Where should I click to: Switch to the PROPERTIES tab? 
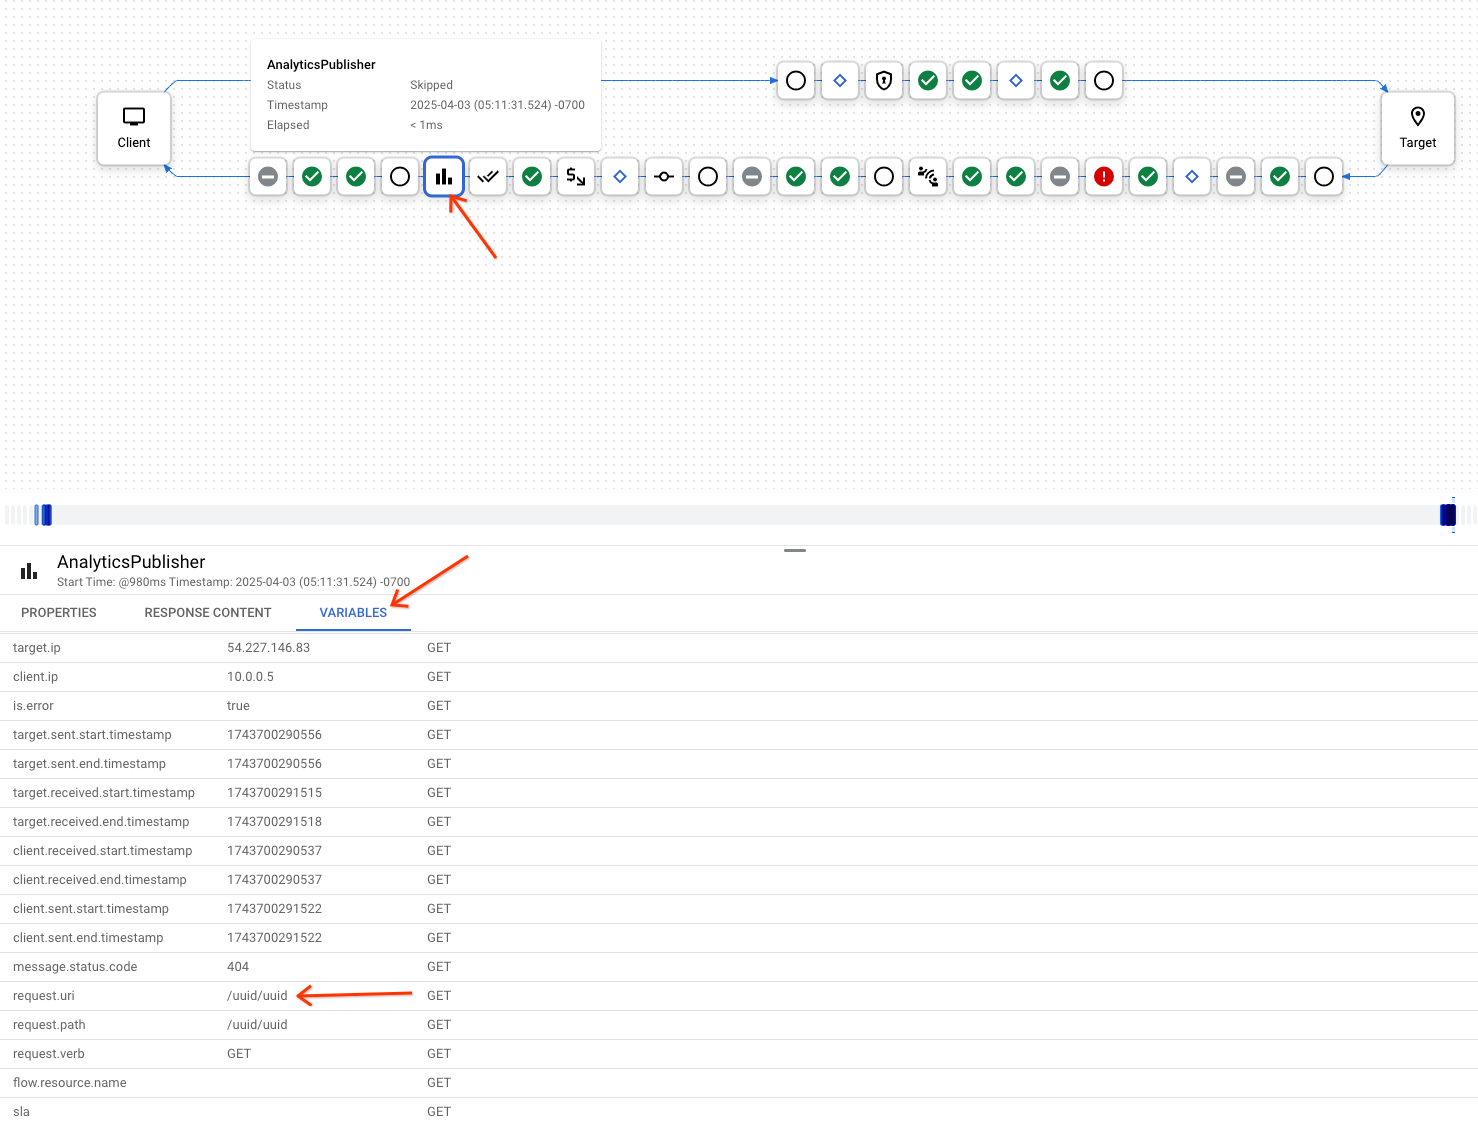[59, 612]
